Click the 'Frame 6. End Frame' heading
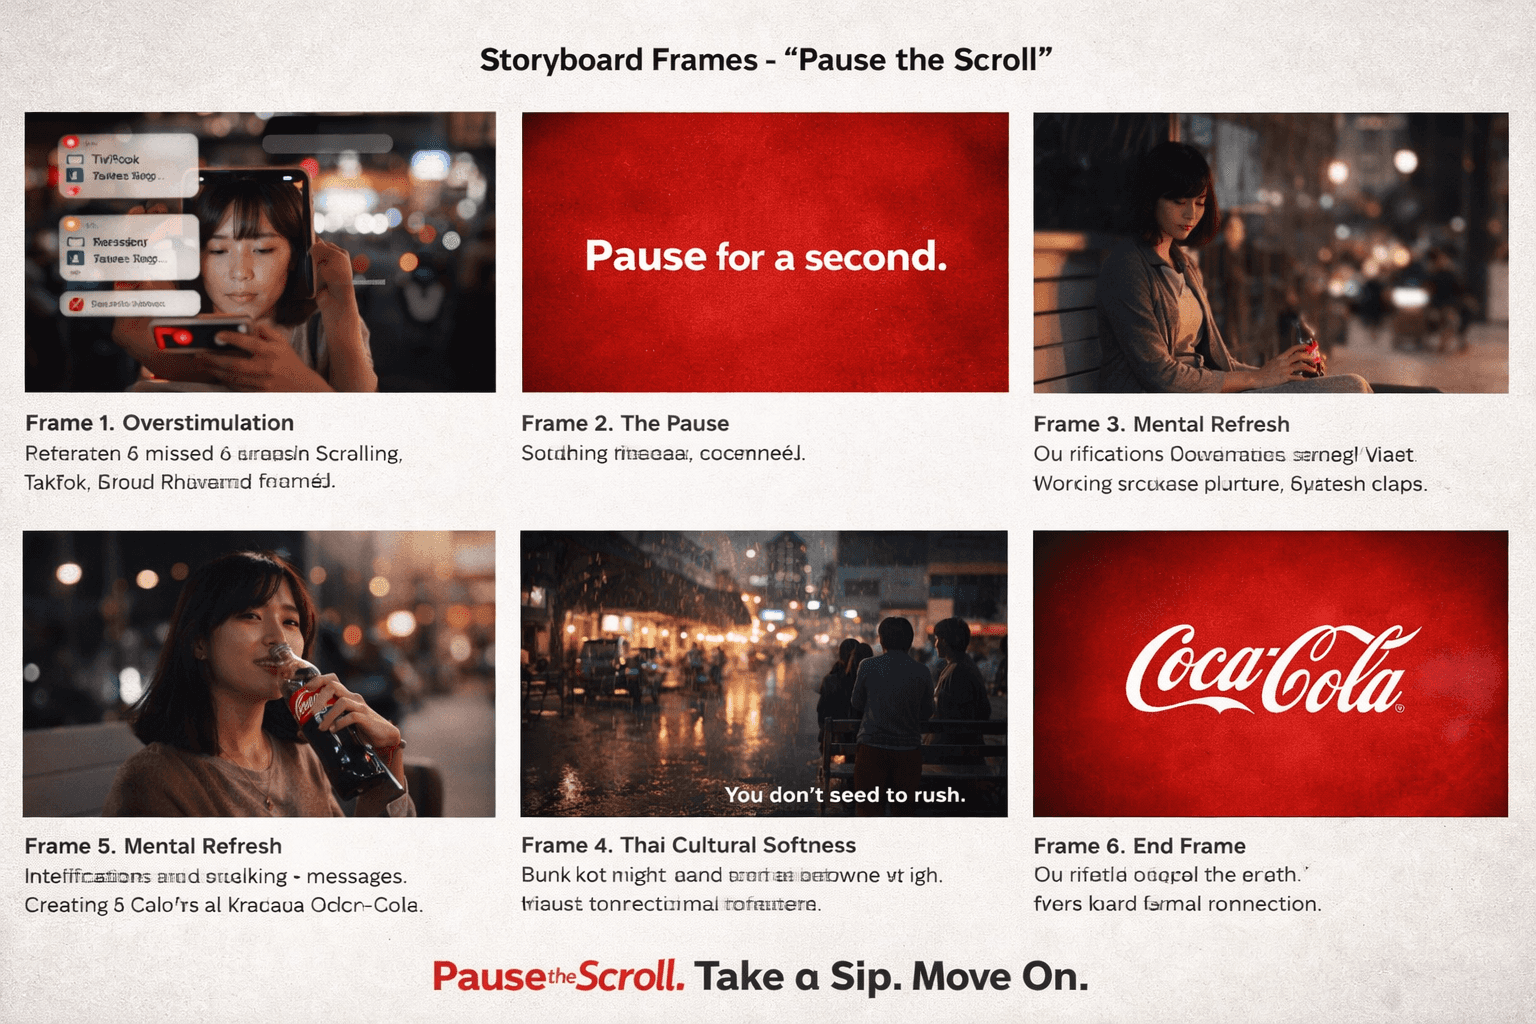The image size is (1536, 1024). tap(1139, 846)
